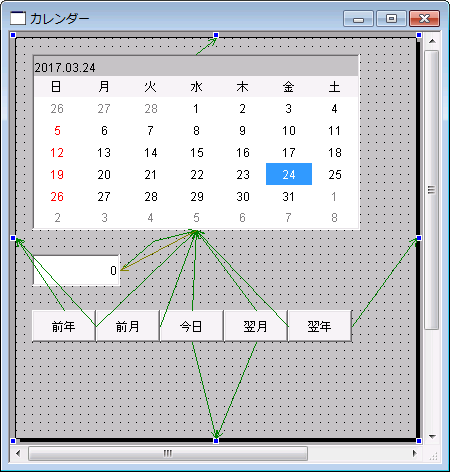Image resolution: width=450 pixels, height=472 pixels.
Task: Select date 13 in the calendar
Action: point(104,152)
